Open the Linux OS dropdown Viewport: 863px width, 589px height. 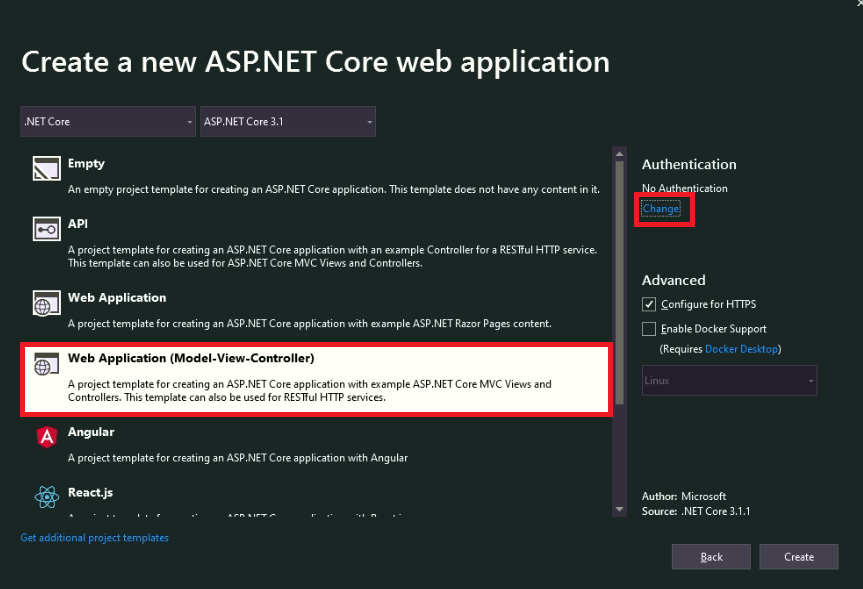729,381
